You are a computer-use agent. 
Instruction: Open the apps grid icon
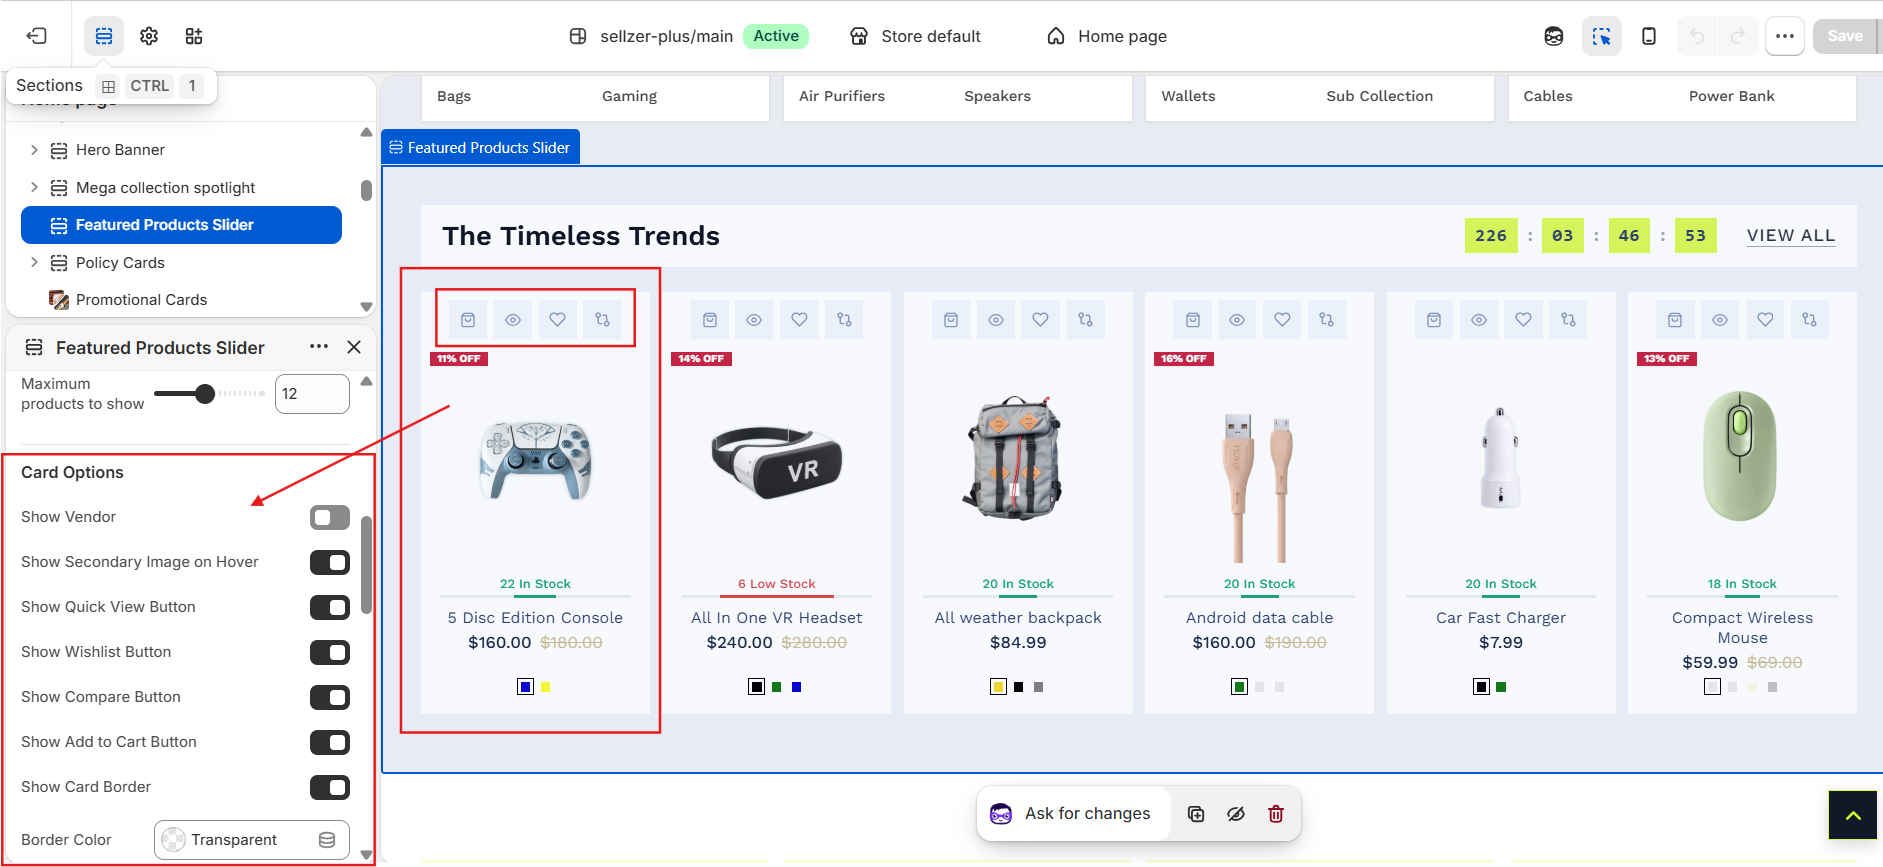pos(194,36)
